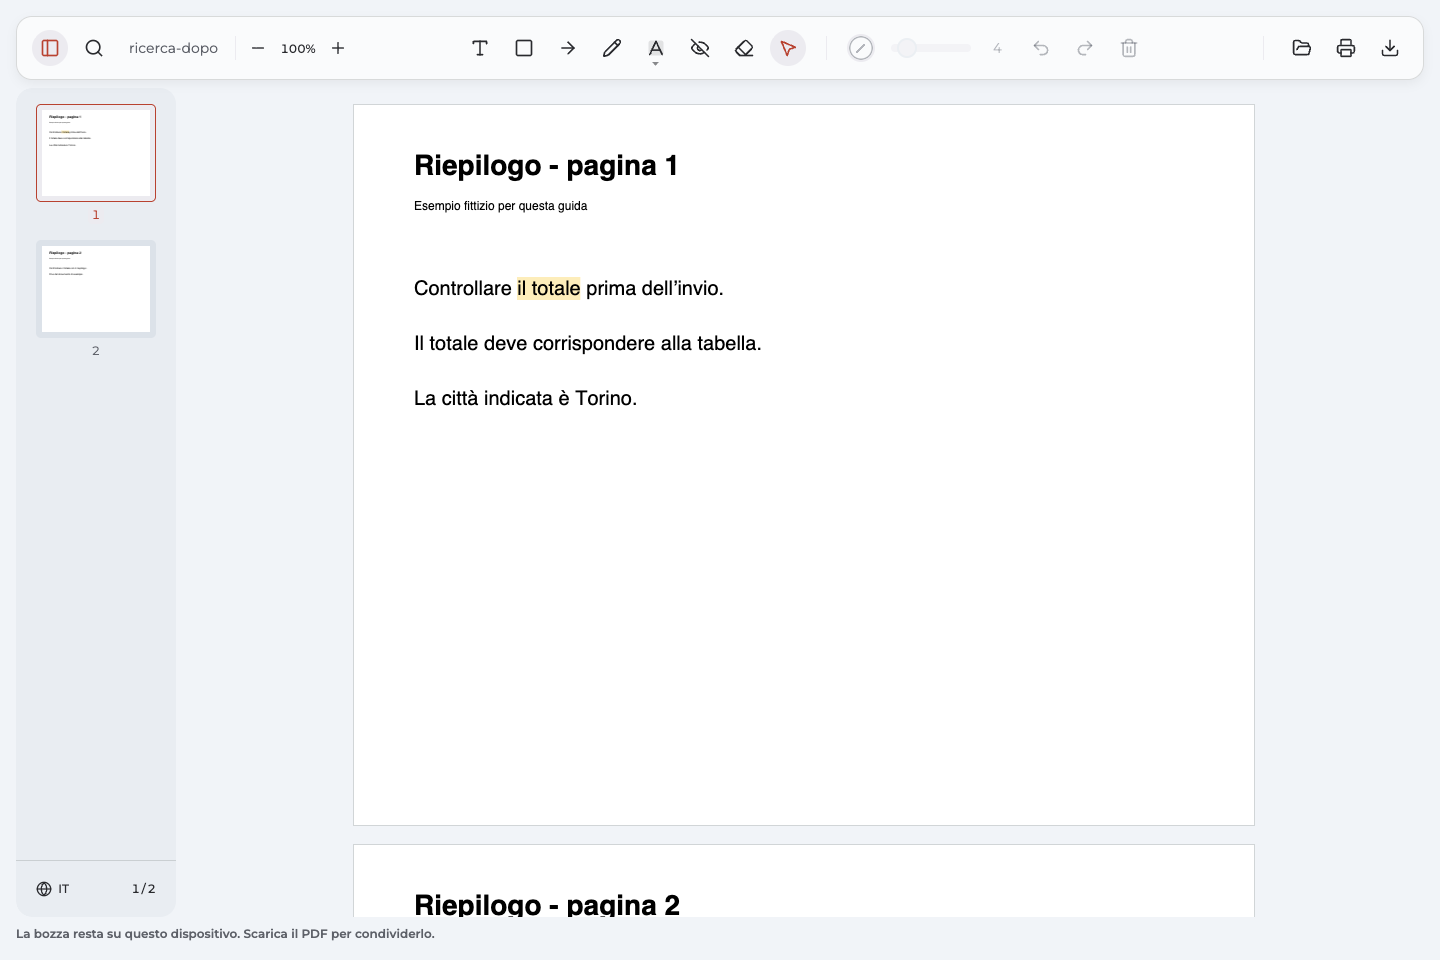Undo the last action

click(x=1041, y=48)
